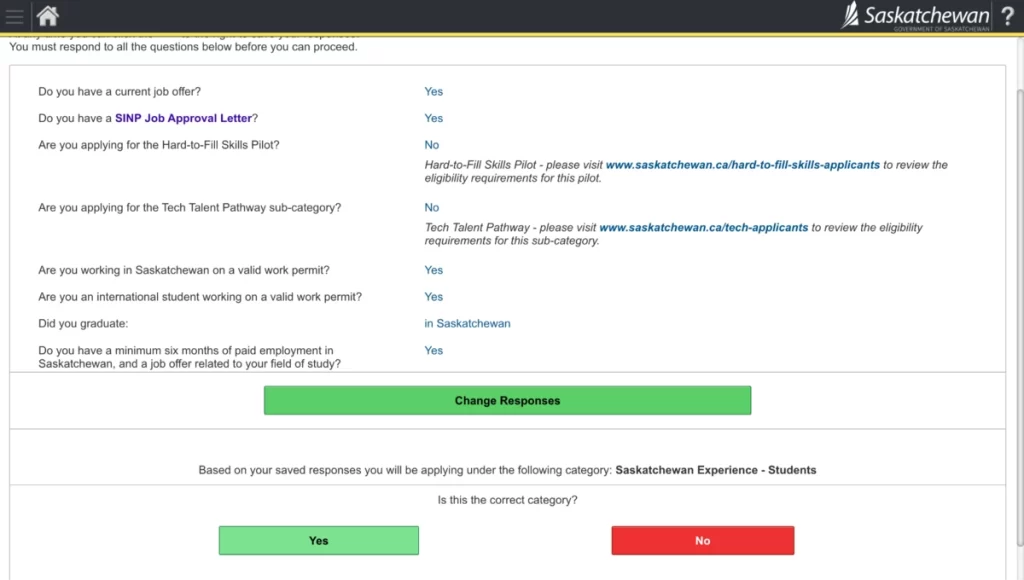Viewport: 1024px width, 580px height.
Task: Open the hamburger navigation menu
Action: pyautogui.click(x=14, y=16)
